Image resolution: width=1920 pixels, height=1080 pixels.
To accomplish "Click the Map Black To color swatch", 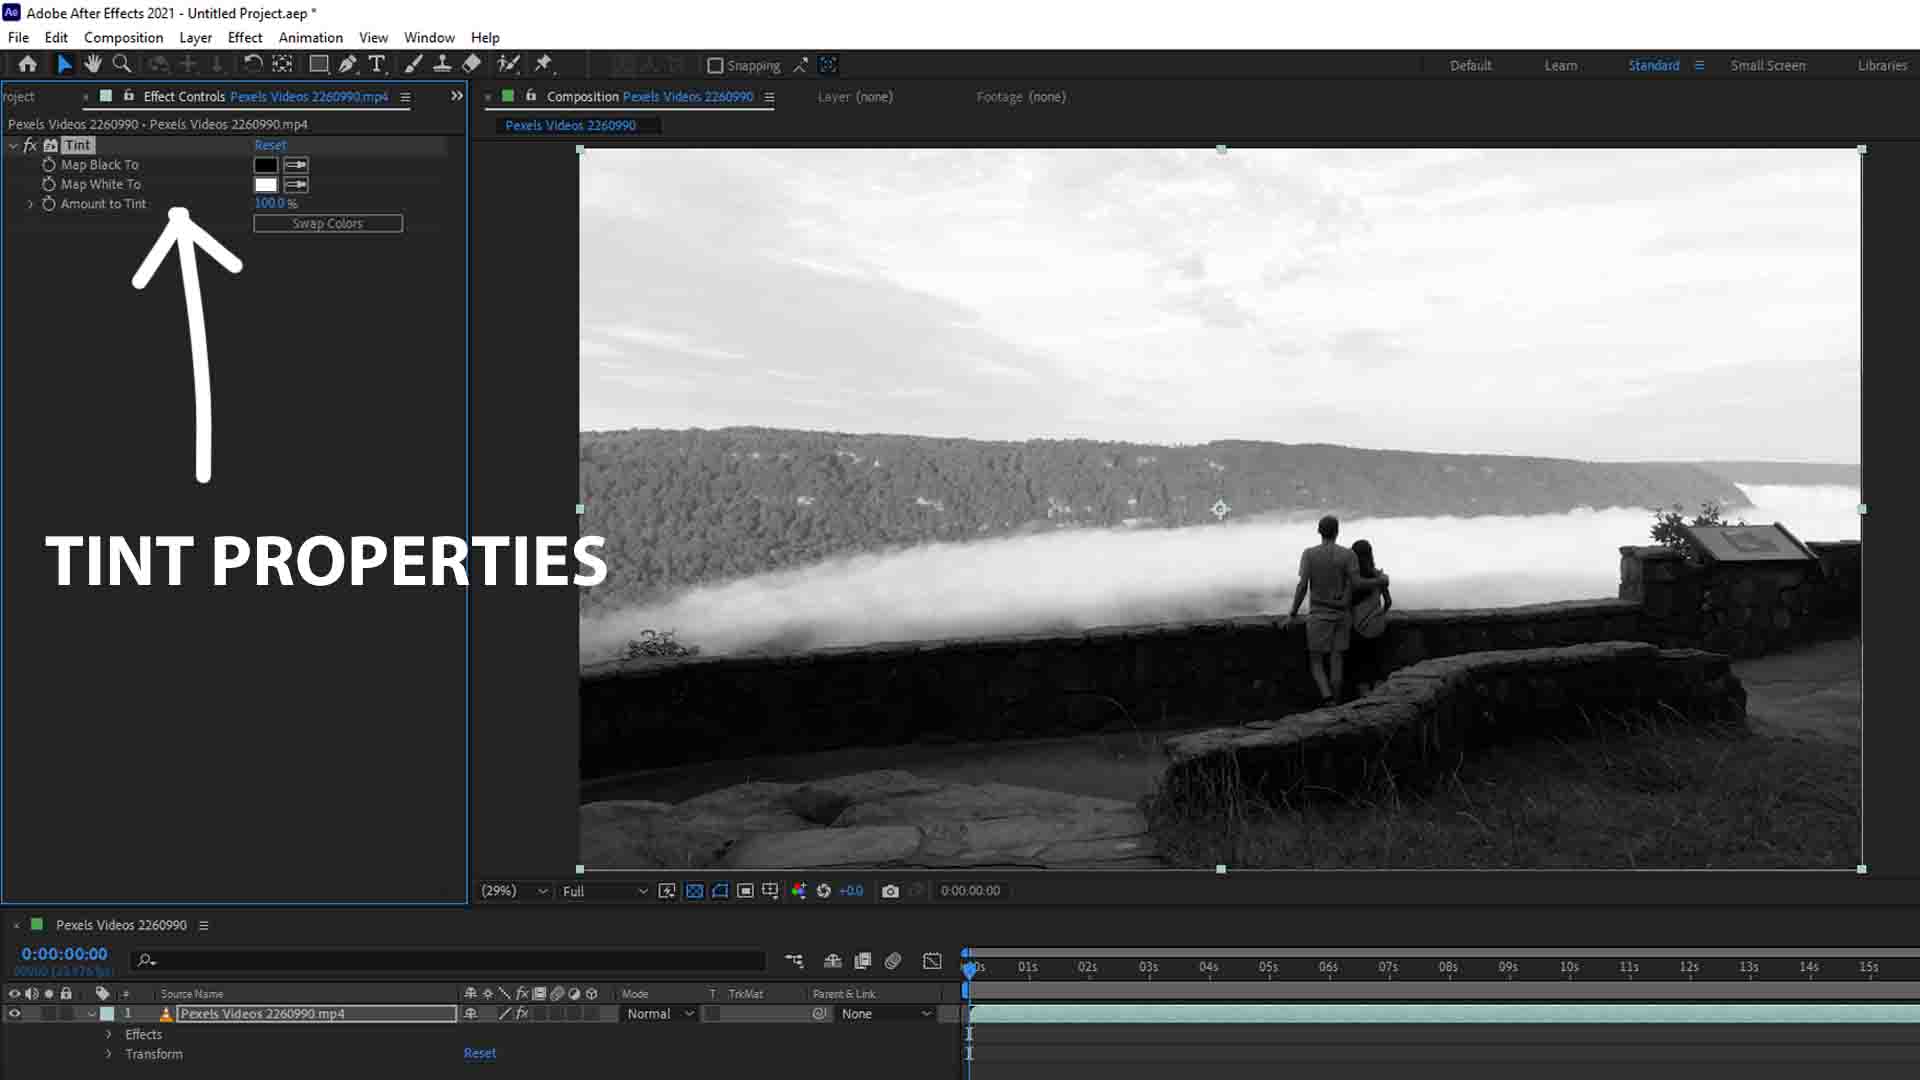I will [x=265, y=164].
